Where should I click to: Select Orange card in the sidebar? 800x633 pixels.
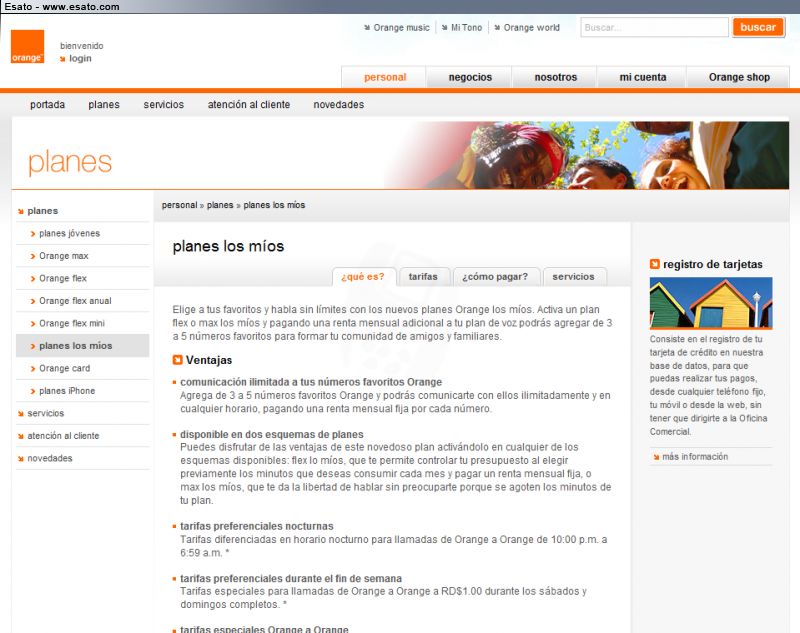coord(83,368)
